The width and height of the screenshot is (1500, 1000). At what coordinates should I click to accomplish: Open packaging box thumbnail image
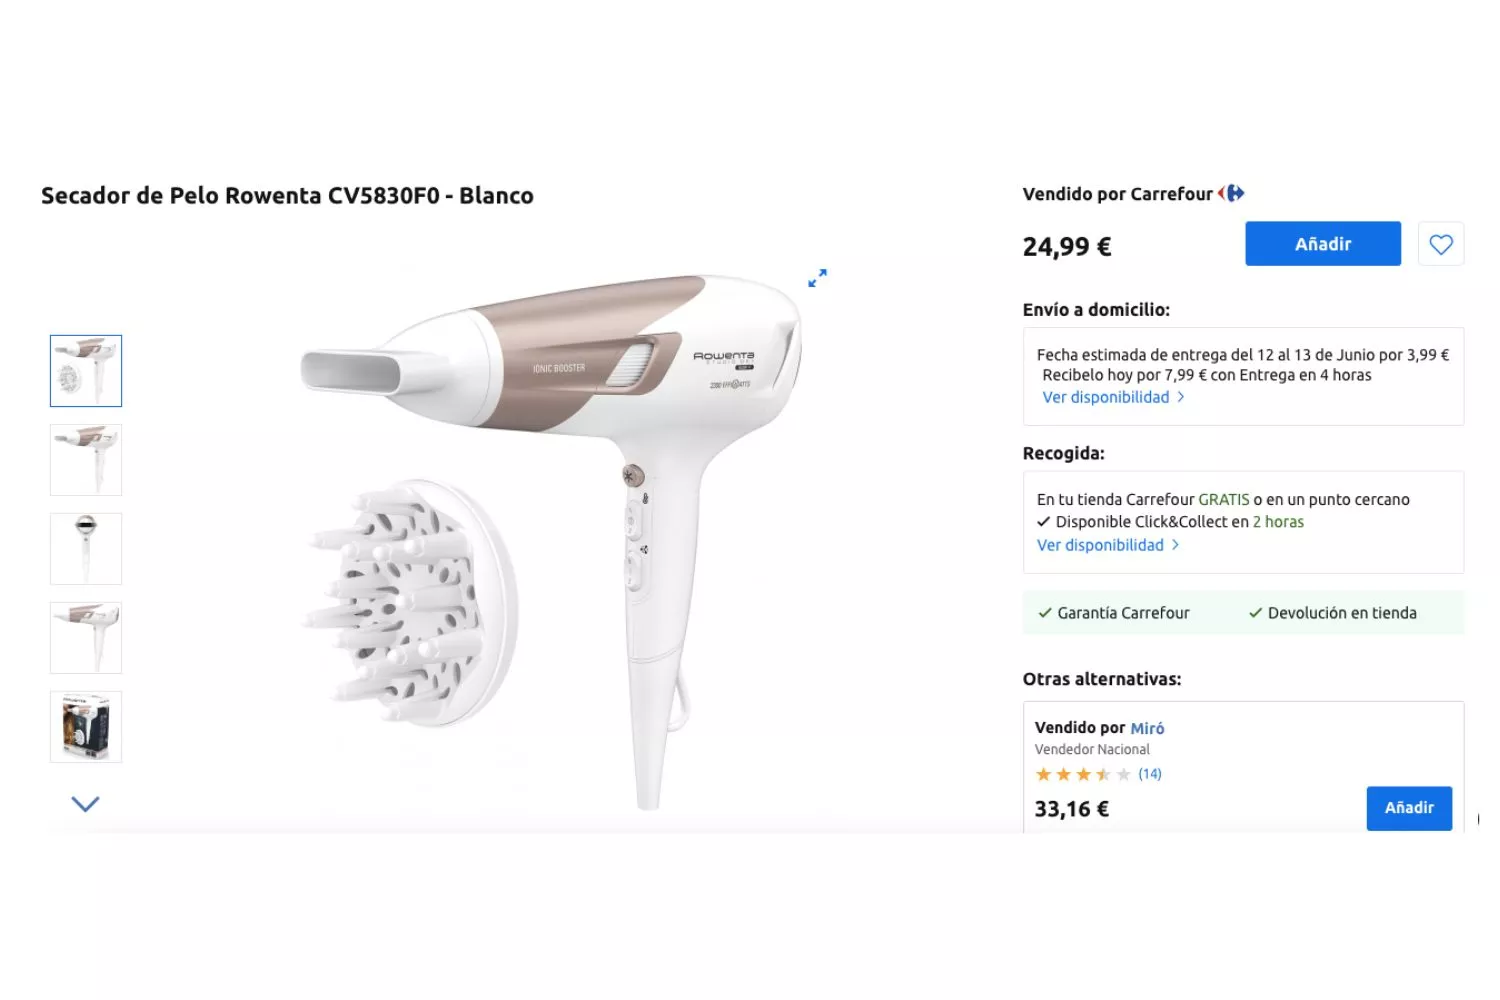(x=86, y=727)
